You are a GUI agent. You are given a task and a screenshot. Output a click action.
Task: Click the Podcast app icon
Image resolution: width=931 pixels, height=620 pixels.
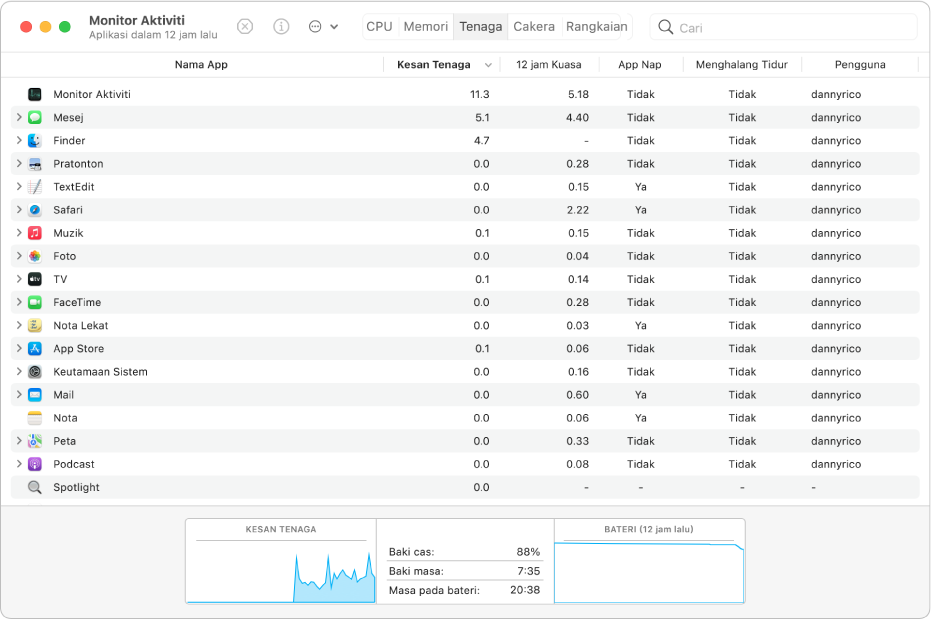click(35, 464)
